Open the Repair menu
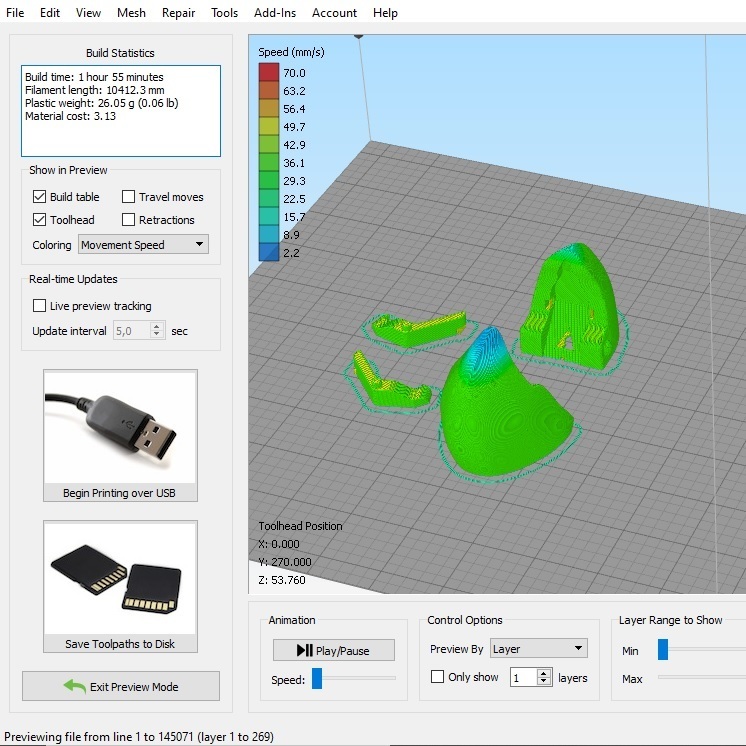This screenshot has height=746, width=746. (178, 13)
